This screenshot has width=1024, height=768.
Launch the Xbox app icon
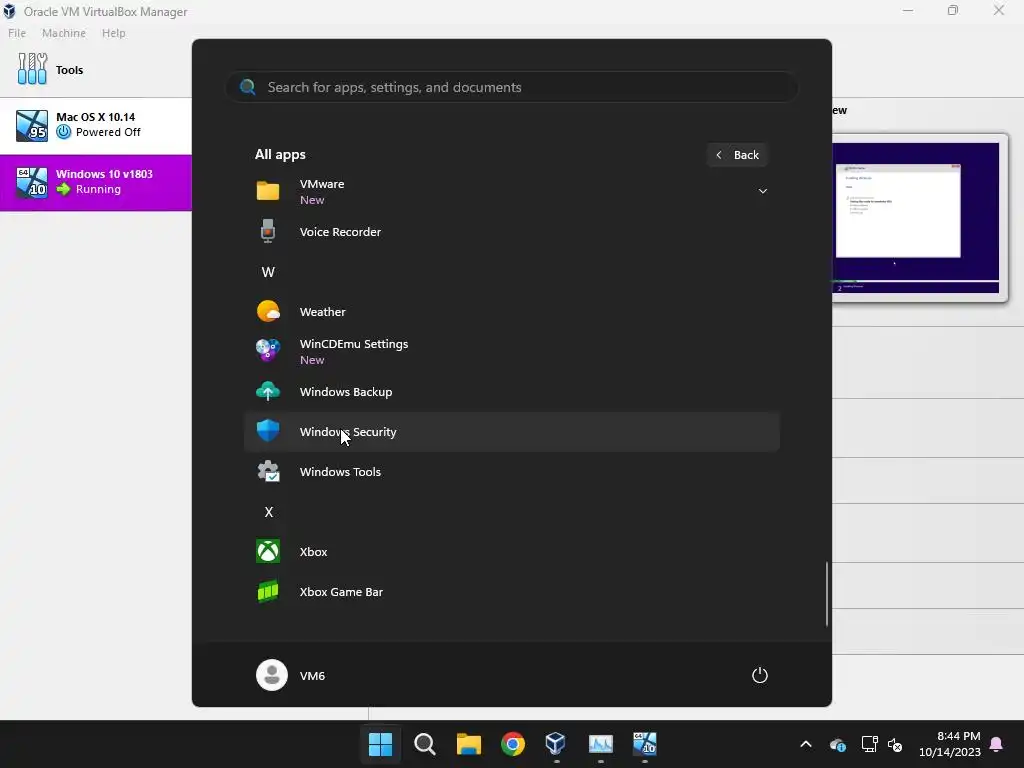coord(268,552)
